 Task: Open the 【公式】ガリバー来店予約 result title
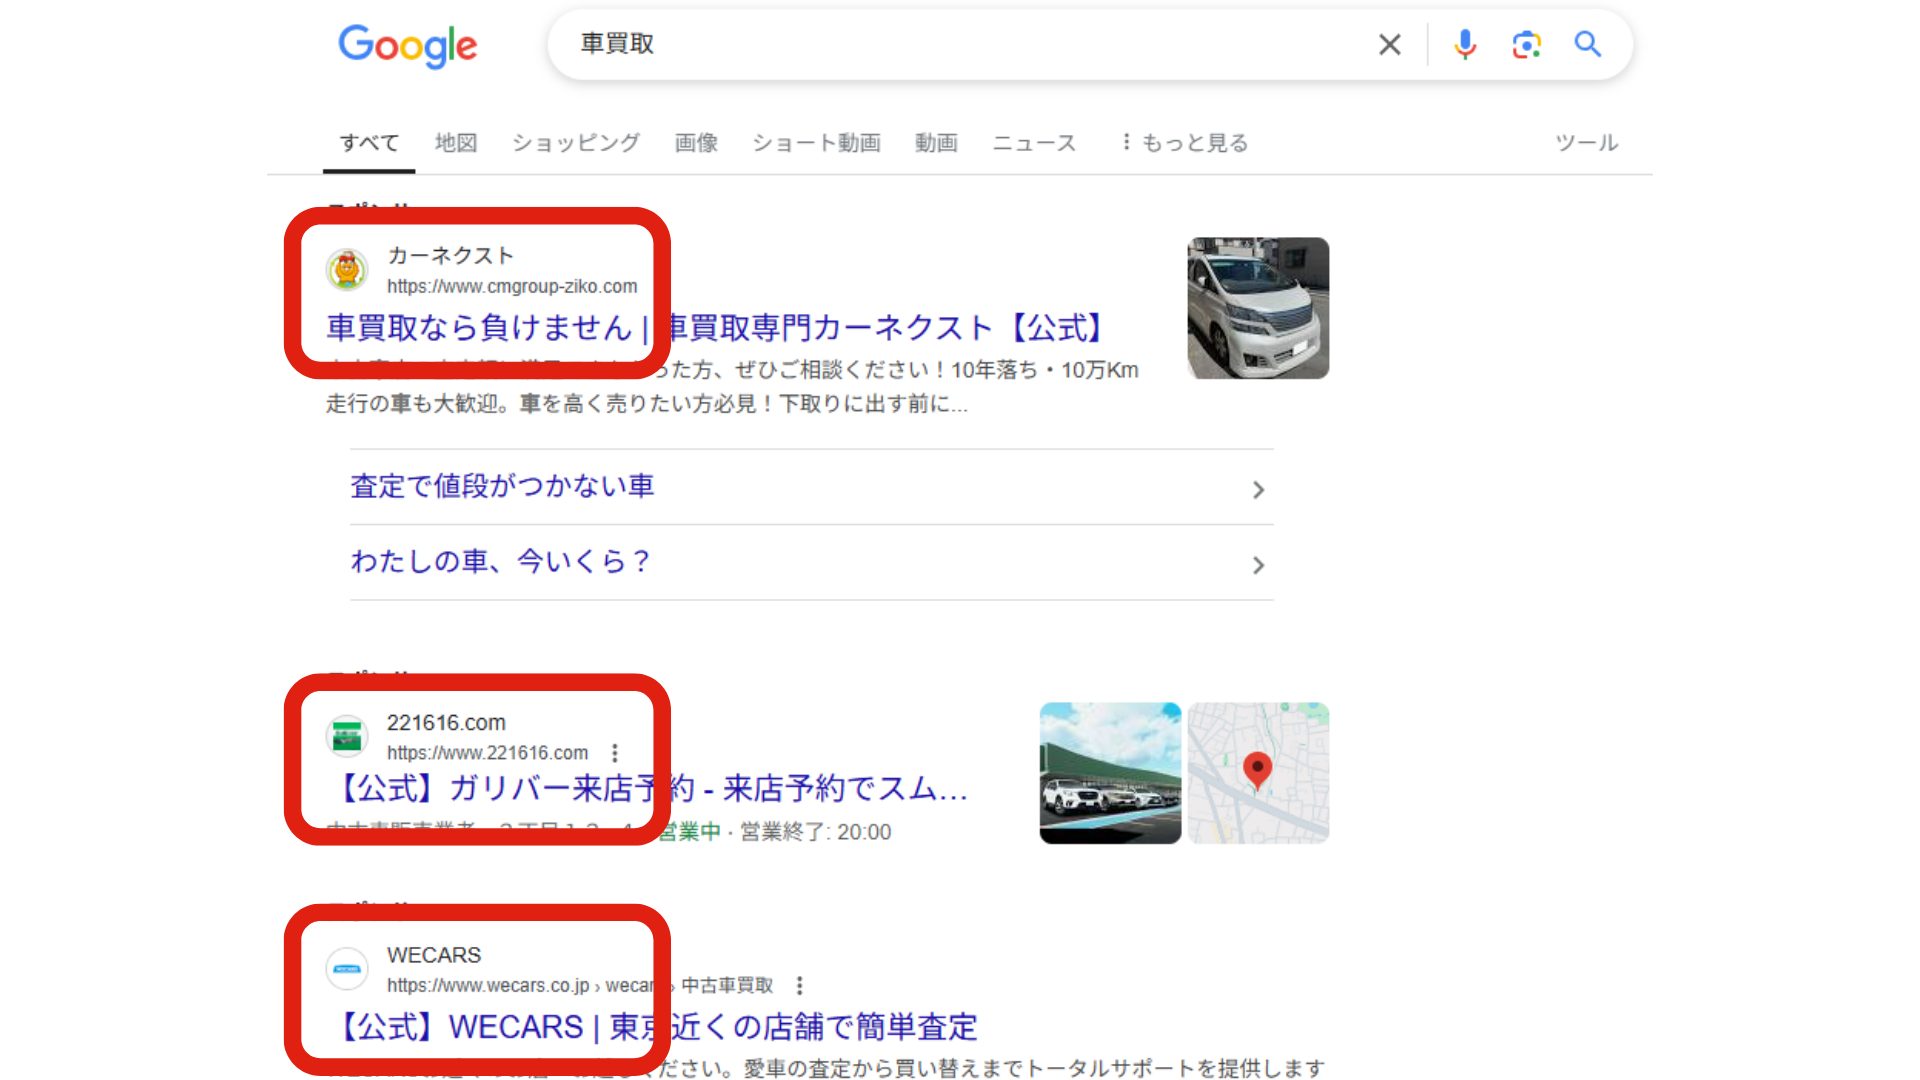coord(648,789)
